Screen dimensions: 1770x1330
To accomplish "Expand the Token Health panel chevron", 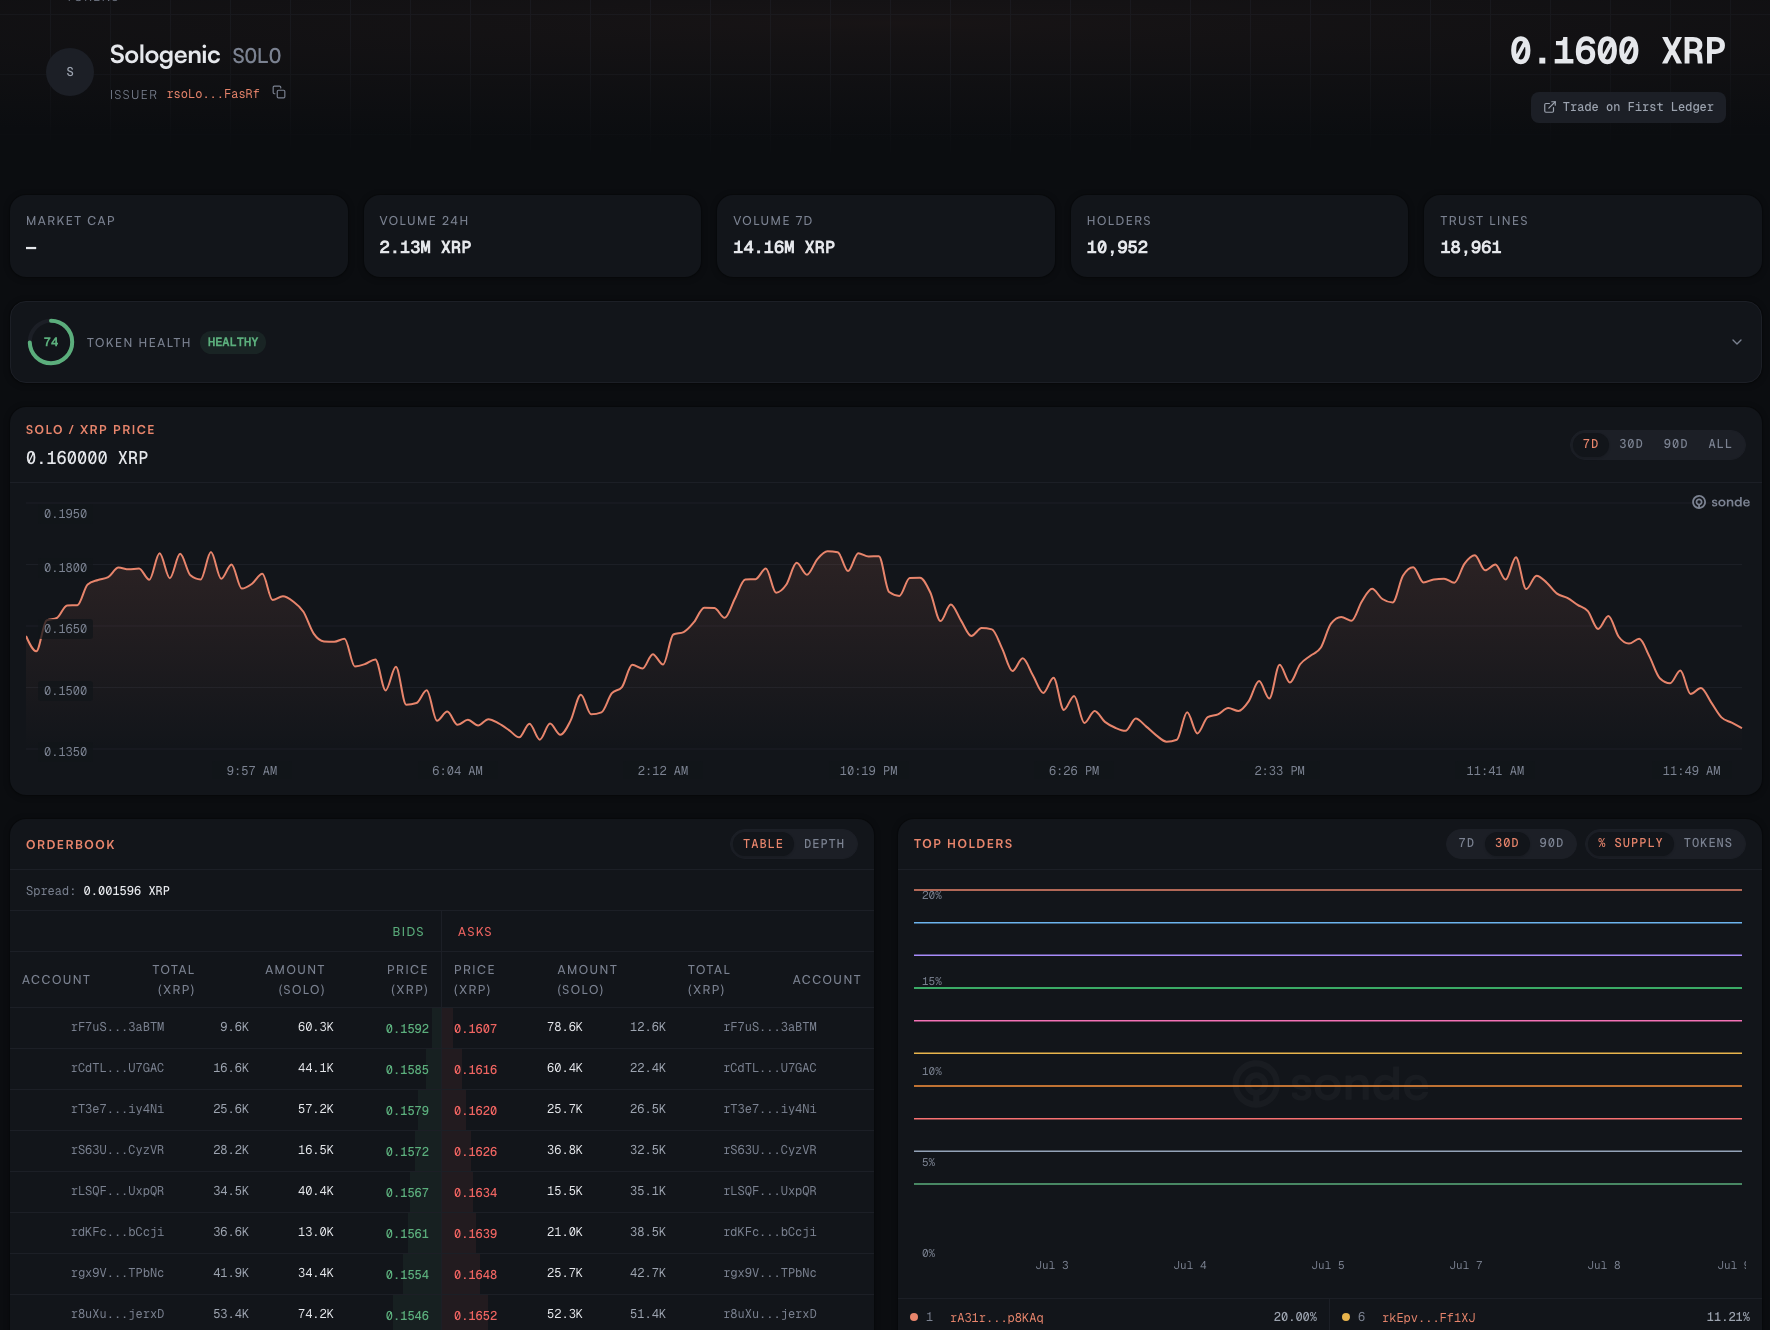I will [x=1737, y=342].
